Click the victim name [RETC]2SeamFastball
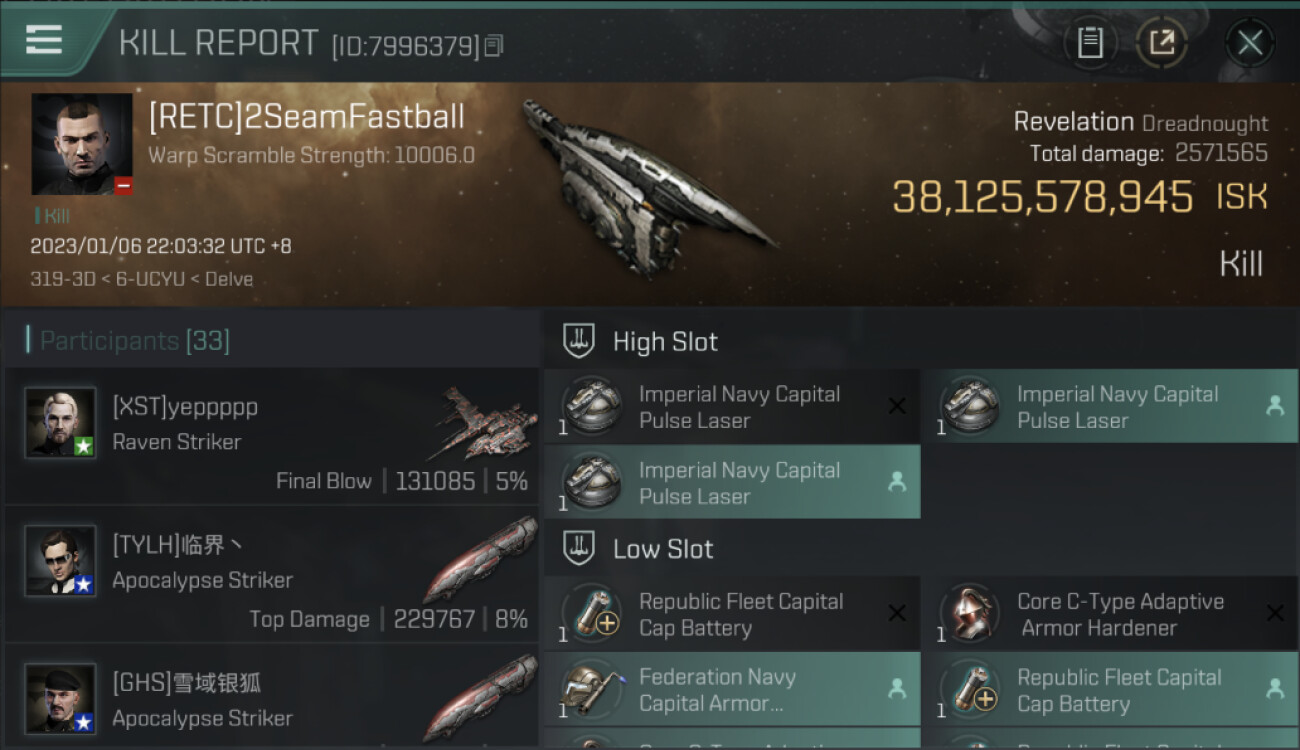Viewport: 1300px width, 750px height. coord(306,117)
